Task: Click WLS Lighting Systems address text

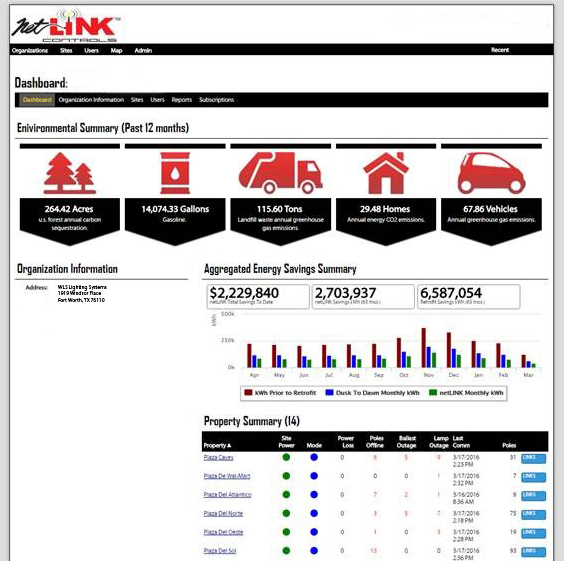Action: click(82, 287)
